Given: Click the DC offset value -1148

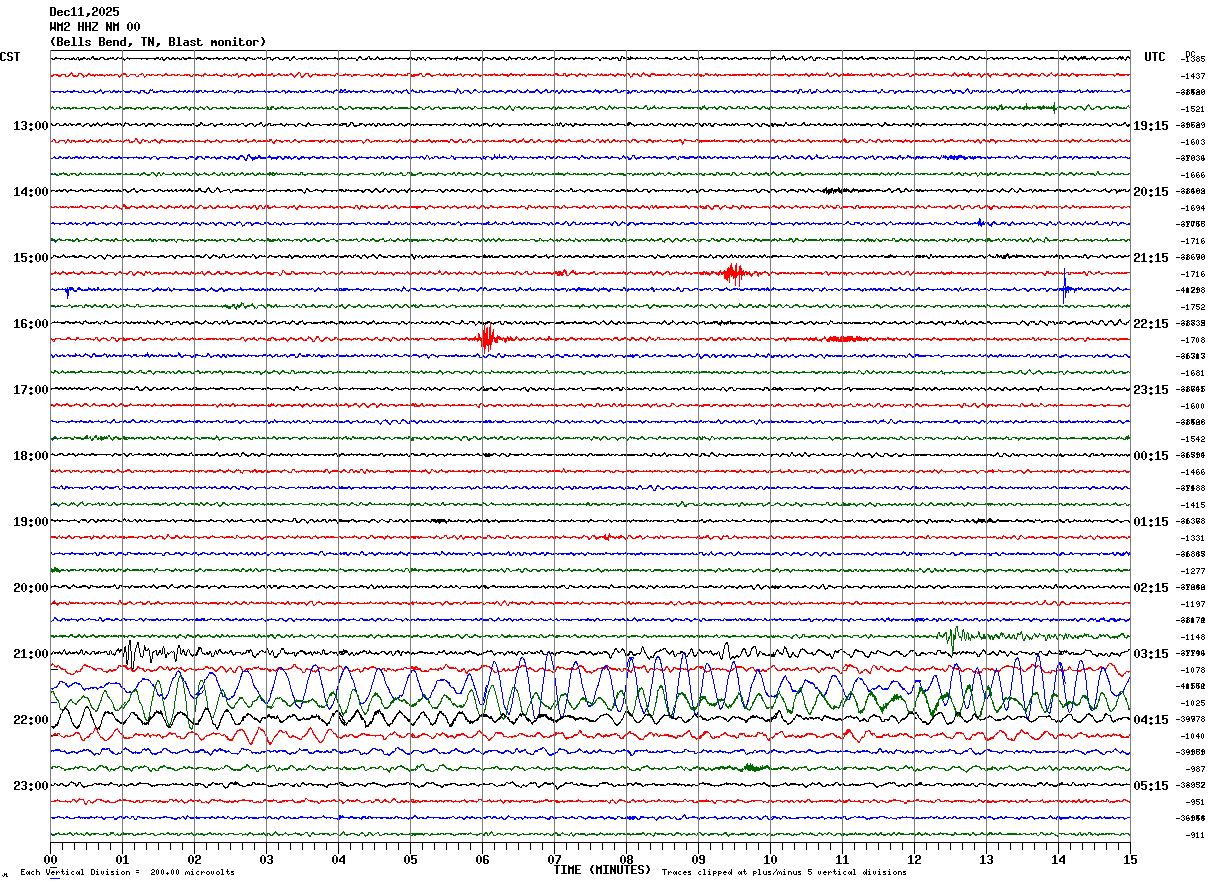Looking at the screenshot, I should (x=1193, y=637).
